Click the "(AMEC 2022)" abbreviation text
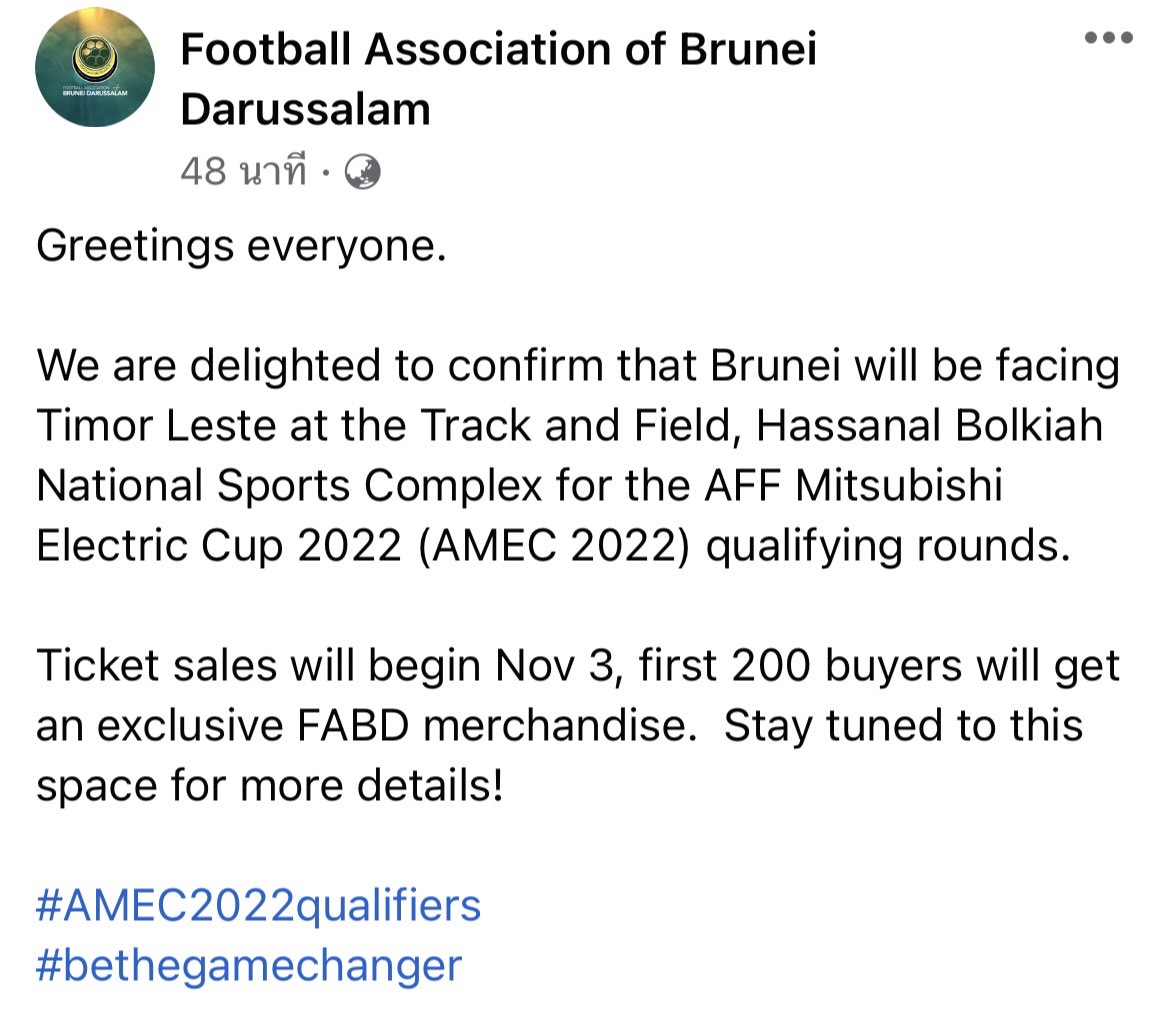This screenshot has height=1013, width=1169. (555, 546)
